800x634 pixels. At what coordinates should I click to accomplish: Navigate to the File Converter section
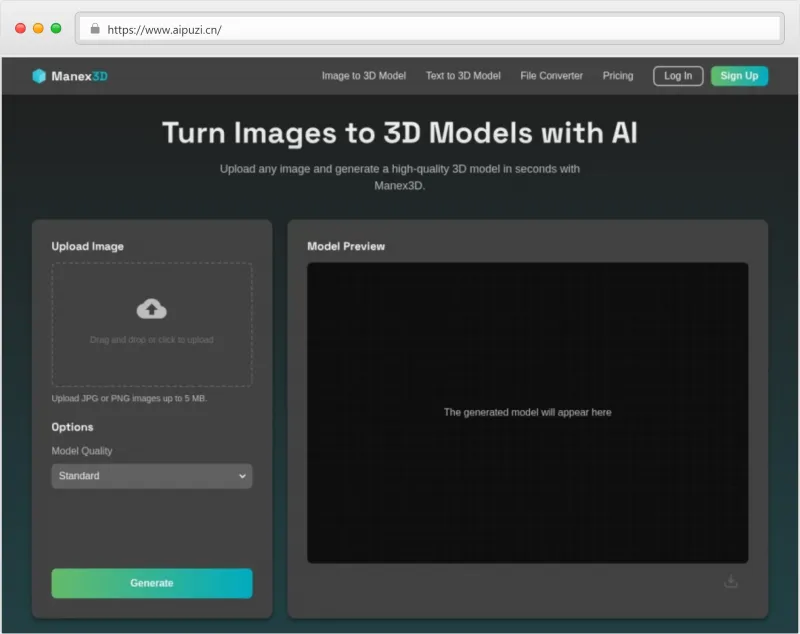(550, 75)
